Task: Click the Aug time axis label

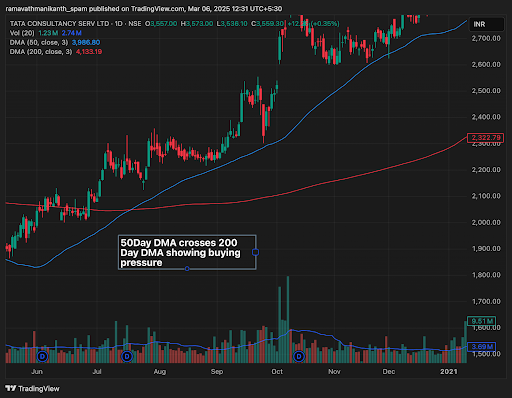Action: click(x=160, y=371)
